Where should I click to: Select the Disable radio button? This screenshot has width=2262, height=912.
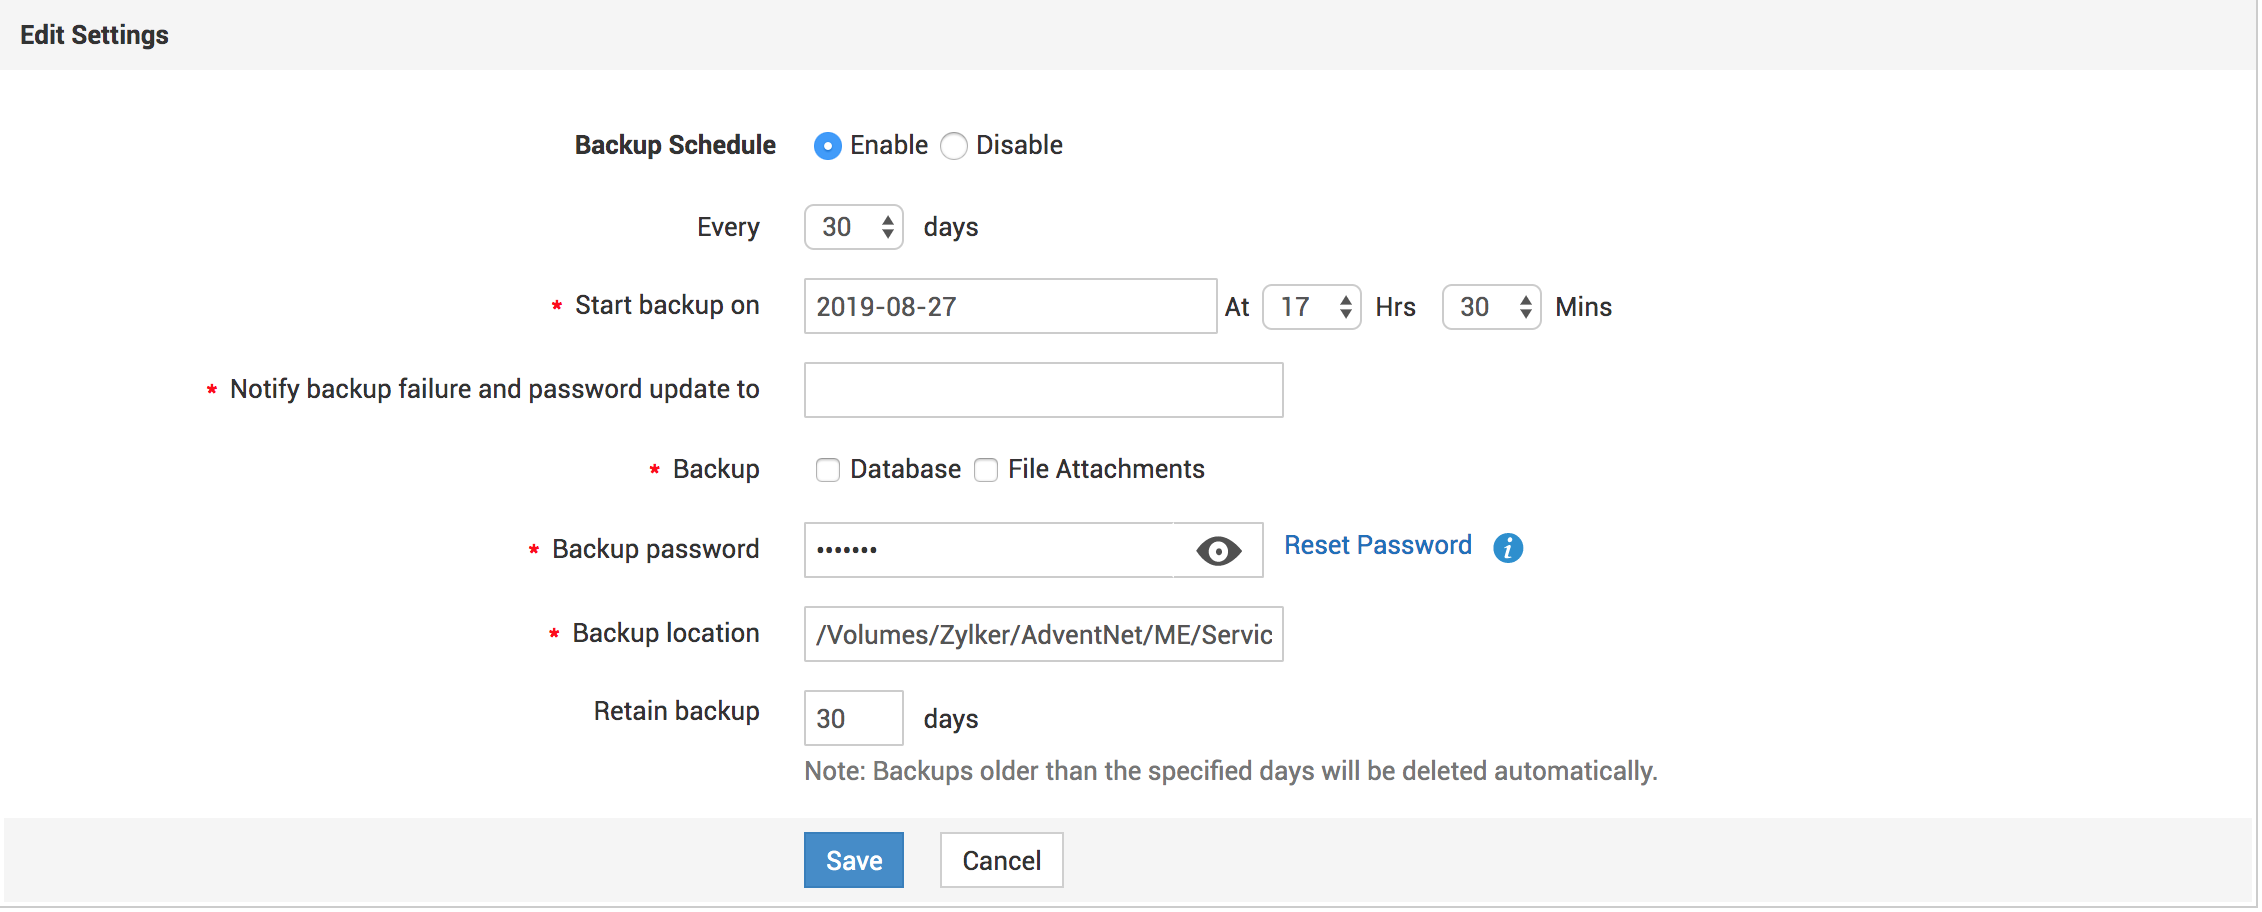click(x=954, y=146)
